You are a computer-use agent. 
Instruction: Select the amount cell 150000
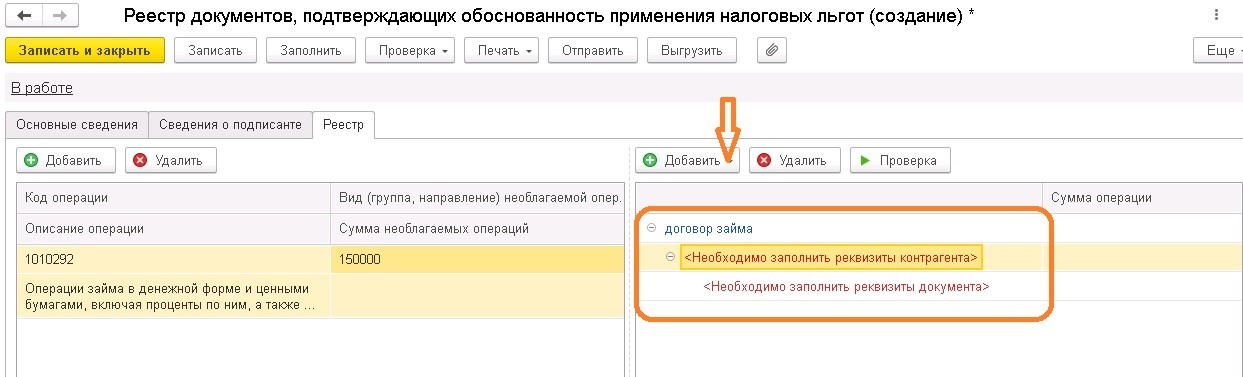477,259
